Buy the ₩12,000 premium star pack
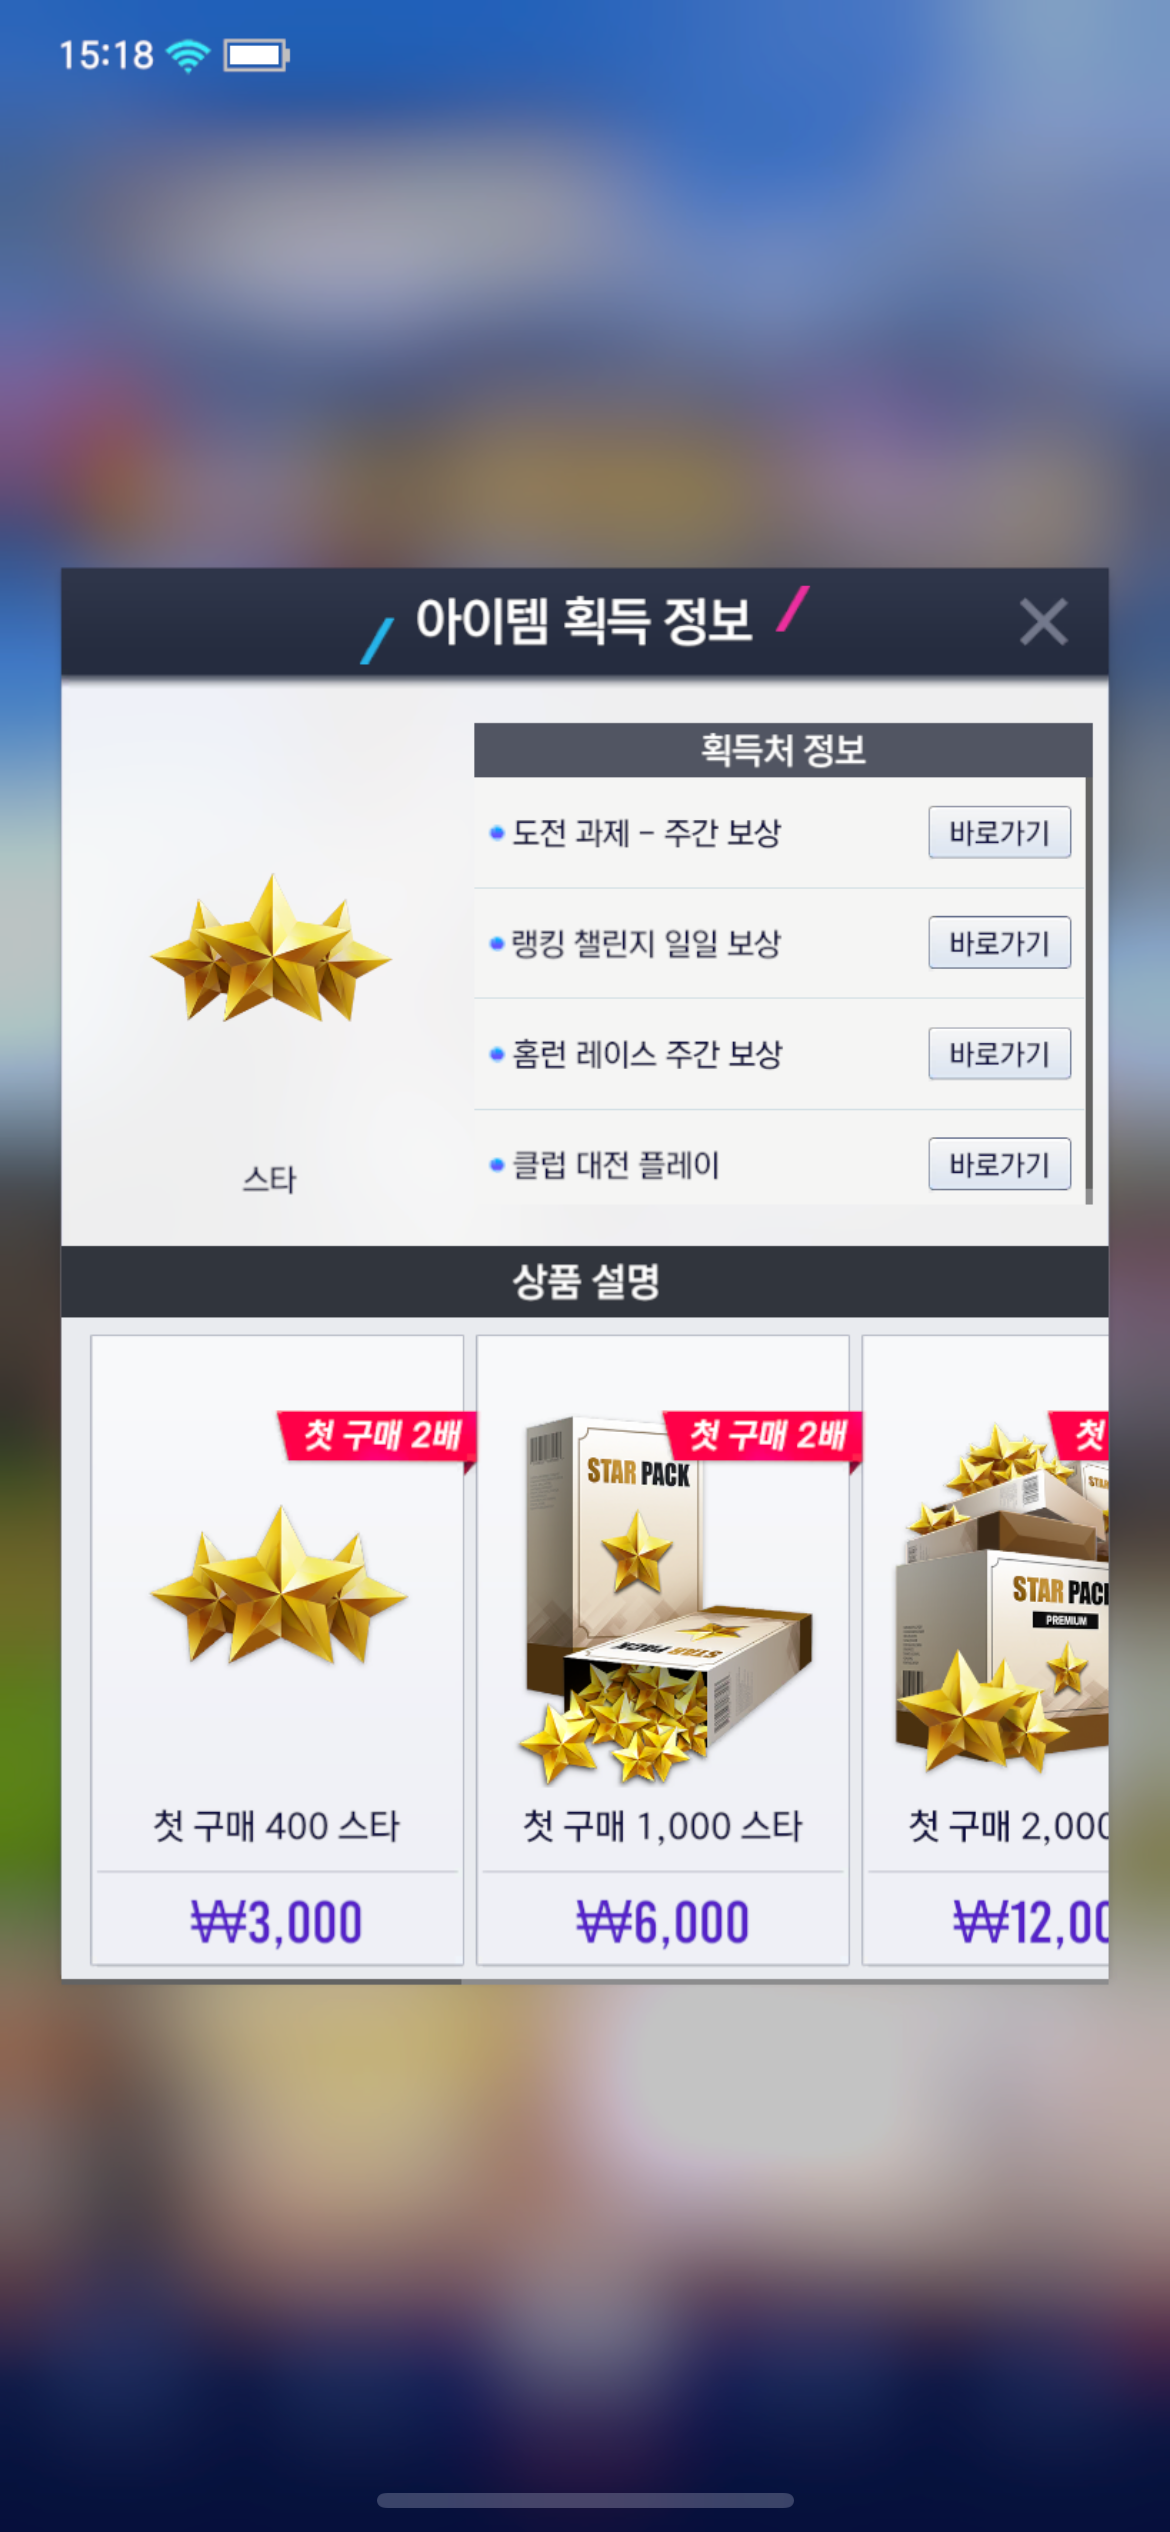Image resolution: width=1170 pixels, height=2532 pixels. tap(1030, 1922)
